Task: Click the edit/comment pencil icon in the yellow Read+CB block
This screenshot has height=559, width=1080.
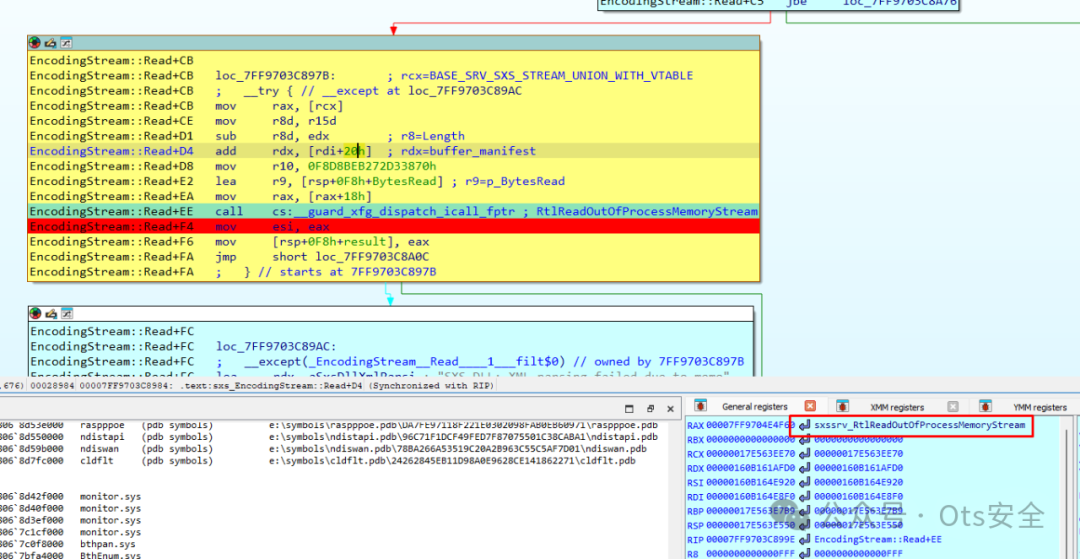Action: [50, 43]
